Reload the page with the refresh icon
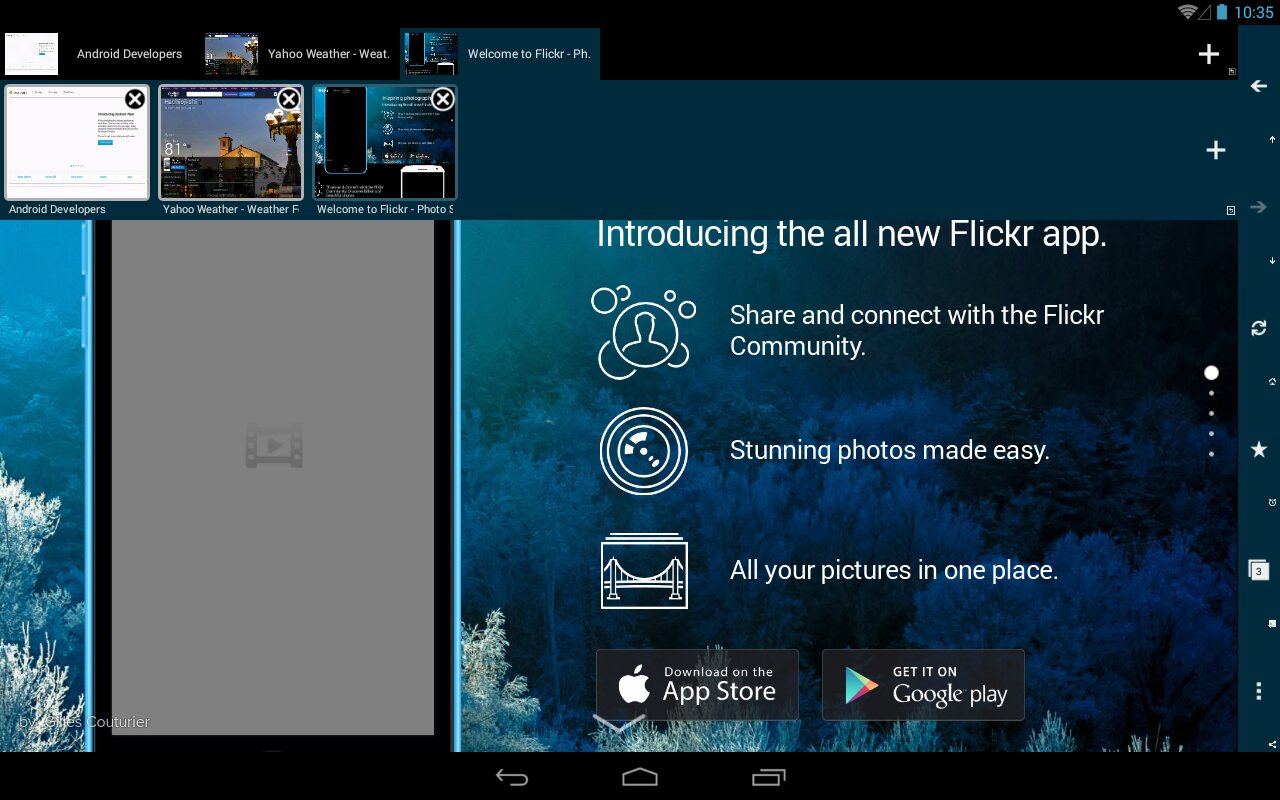Image resolution: width=1280 pixels, height=800 pixels. point(1259,328)
